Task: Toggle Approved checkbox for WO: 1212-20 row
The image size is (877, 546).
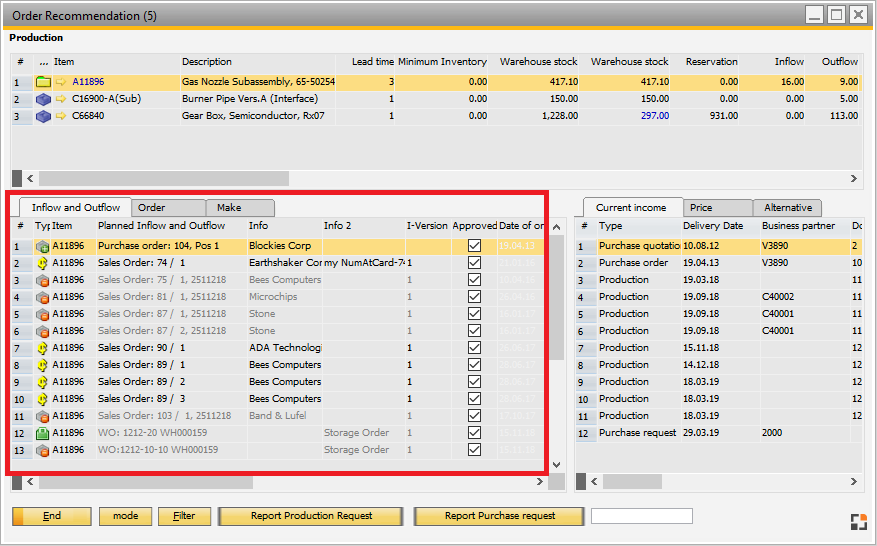Action: (x=474, y=433)
